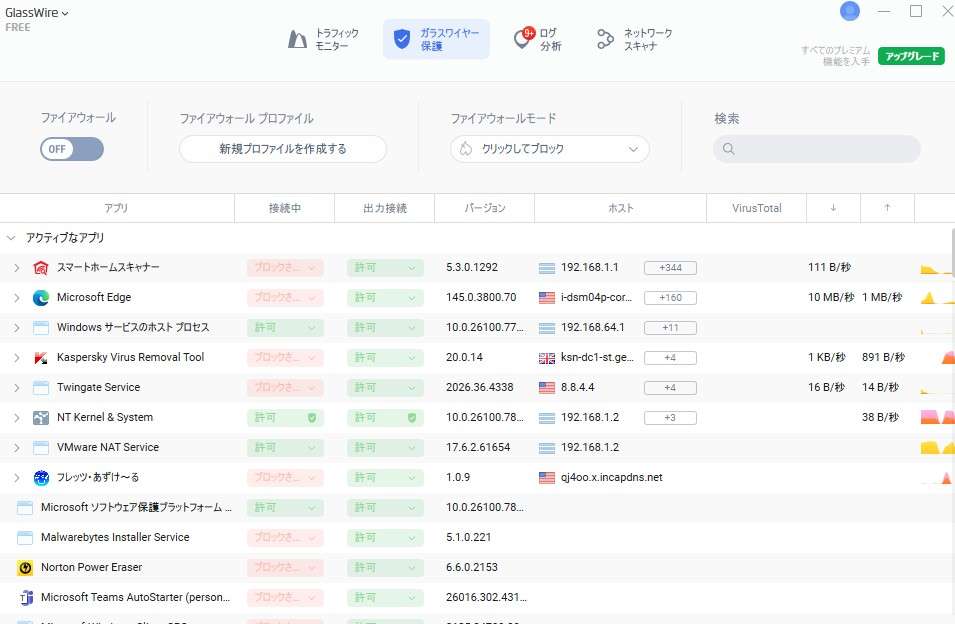The height and width of the screenshot is (624, 955).
Task: Turn the ファイアウォール switch ON
Action: pyautogui.click(x=71, y=147)
